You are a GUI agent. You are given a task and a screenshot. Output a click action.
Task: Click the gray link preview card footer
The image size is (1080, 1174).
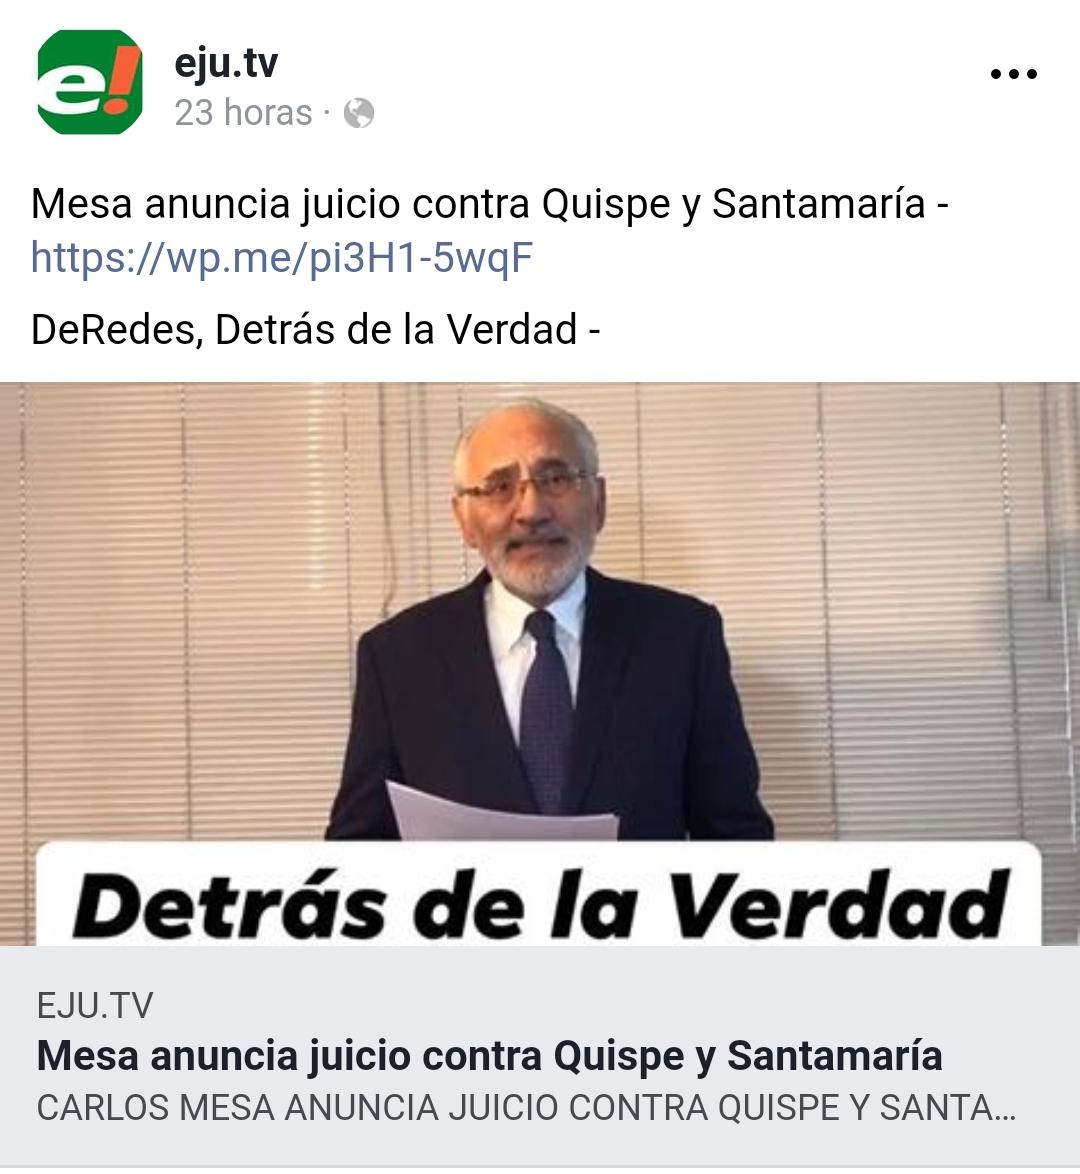(540, 1056)
